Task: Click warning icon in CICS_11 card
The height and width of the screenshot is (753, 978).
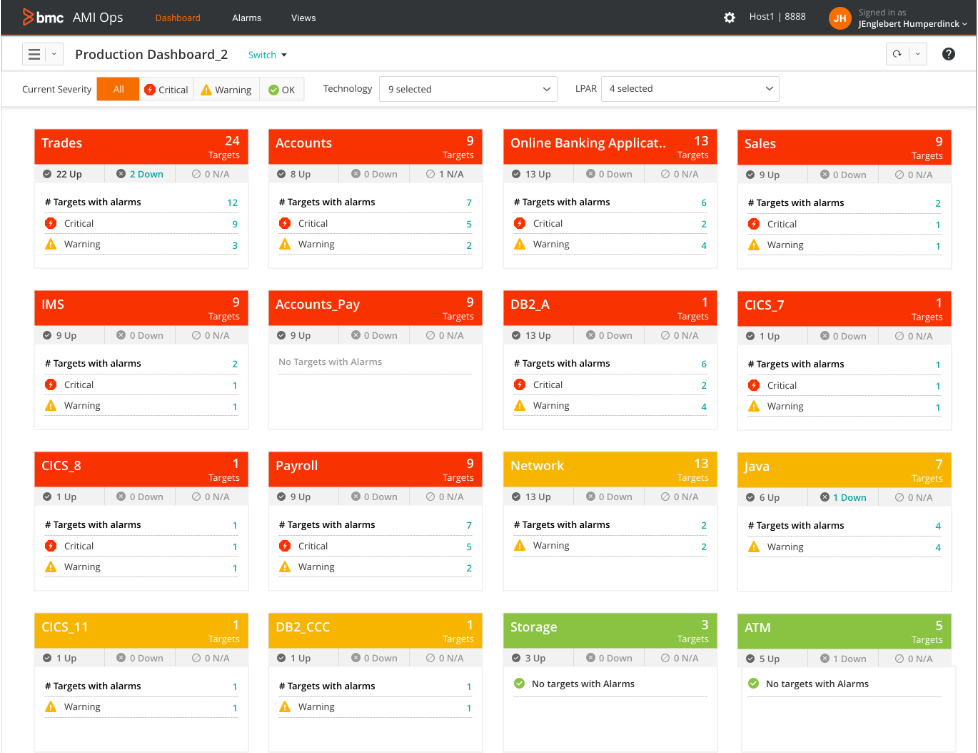Action: pos(51,706)
